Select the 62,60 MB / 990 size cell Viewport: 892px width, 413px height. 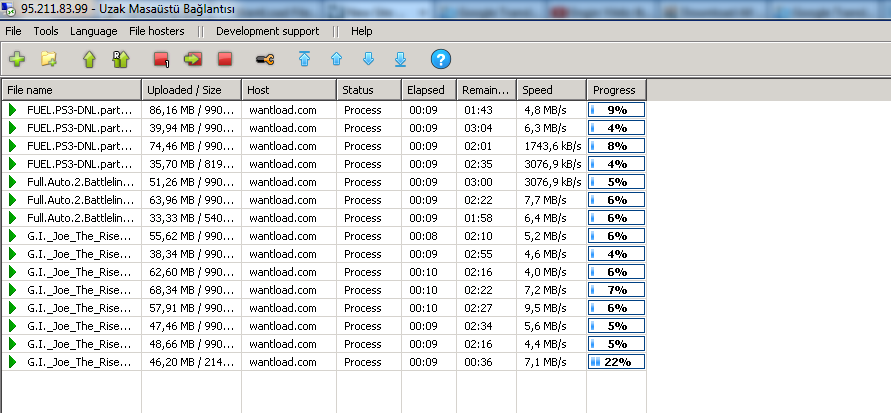click(x=192, y=272)
